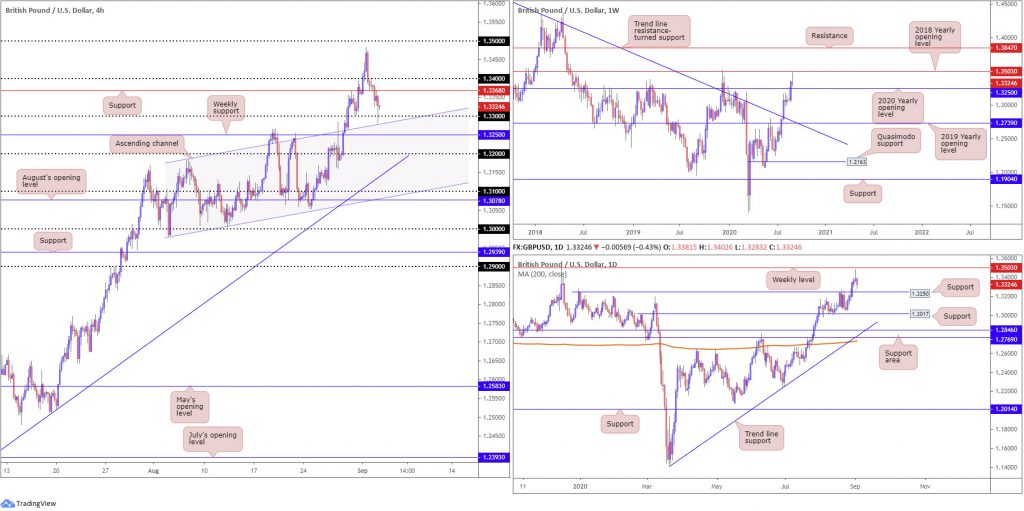
Task: Select the 2018 Yearly opening level callout
Action: [x=936, y=39]
